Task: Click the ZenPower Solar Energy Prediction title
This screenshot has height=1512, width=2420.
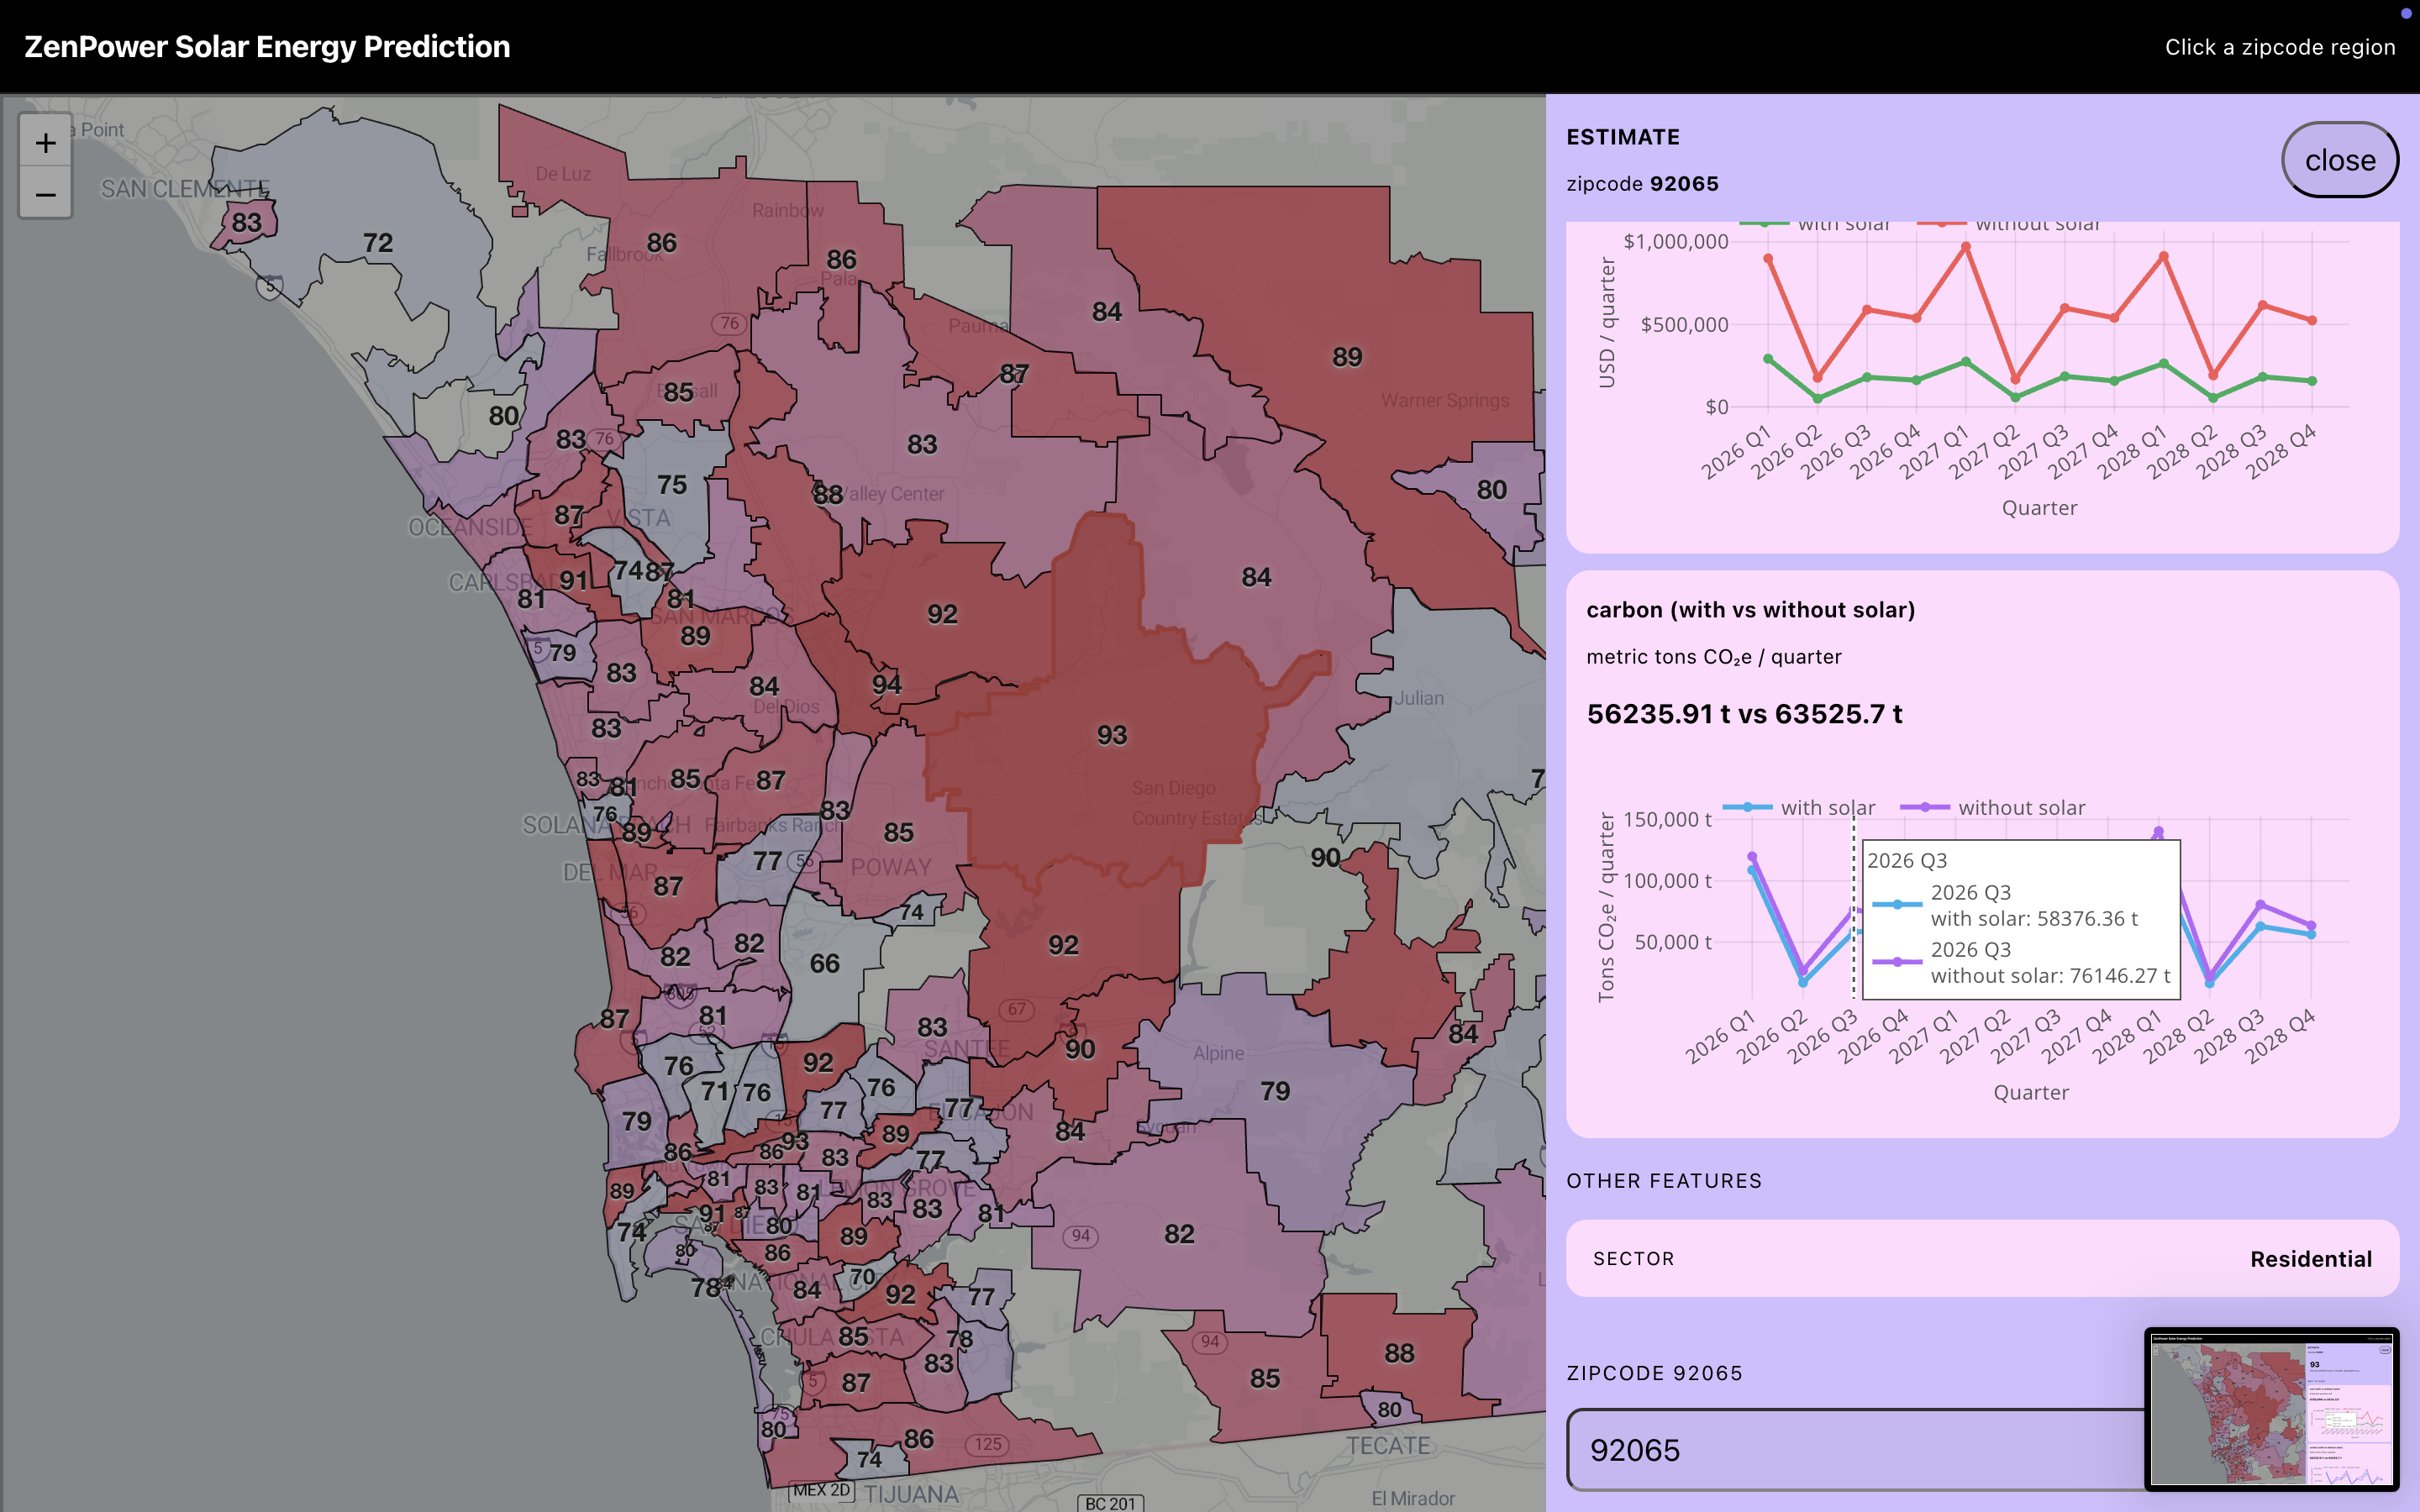Action: coord(267,47)
